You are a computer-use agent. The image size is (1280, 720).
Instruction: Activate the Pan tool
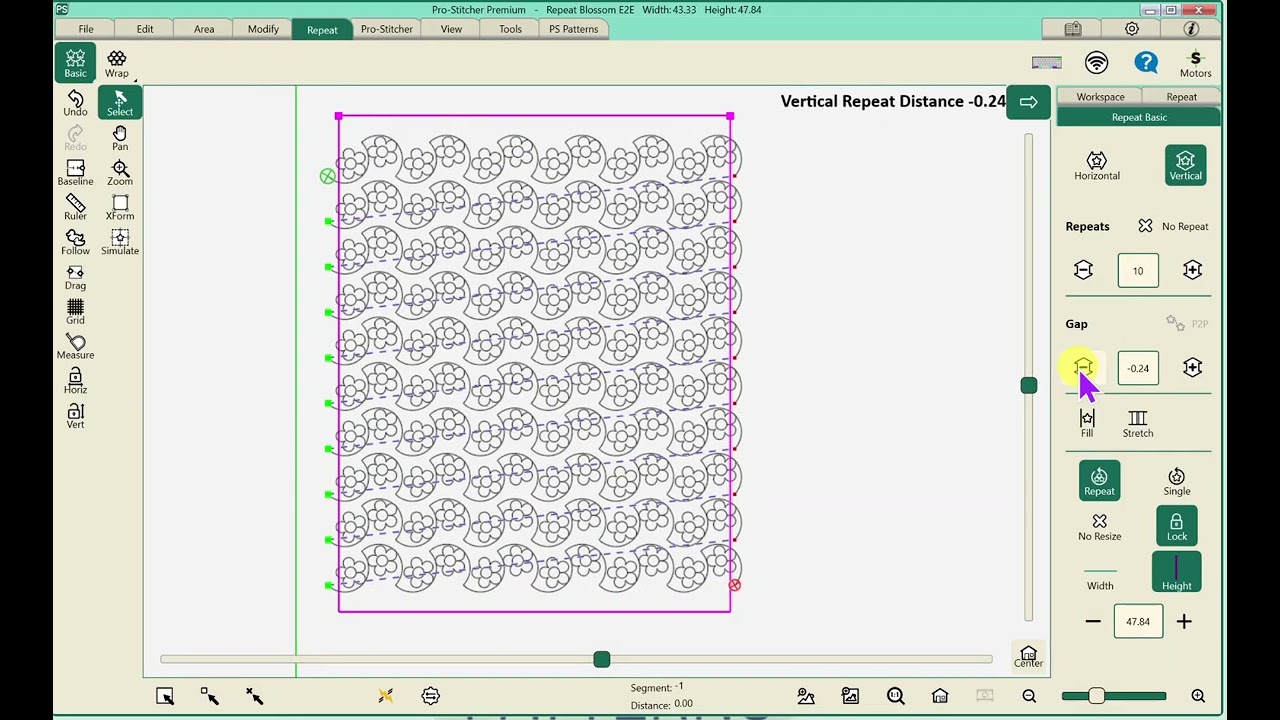click(120, 139)
